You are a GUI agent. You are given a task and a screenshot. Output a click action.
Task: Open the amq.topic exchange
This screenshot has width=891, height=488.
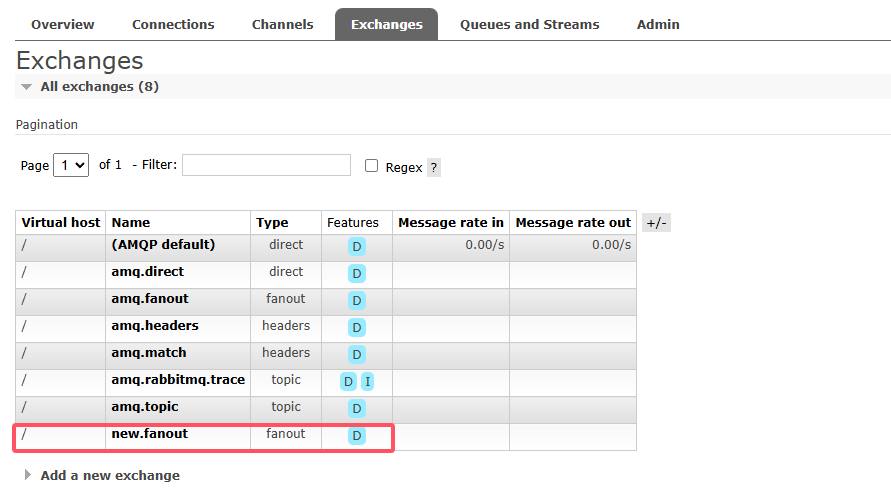[x=145, y=407]
